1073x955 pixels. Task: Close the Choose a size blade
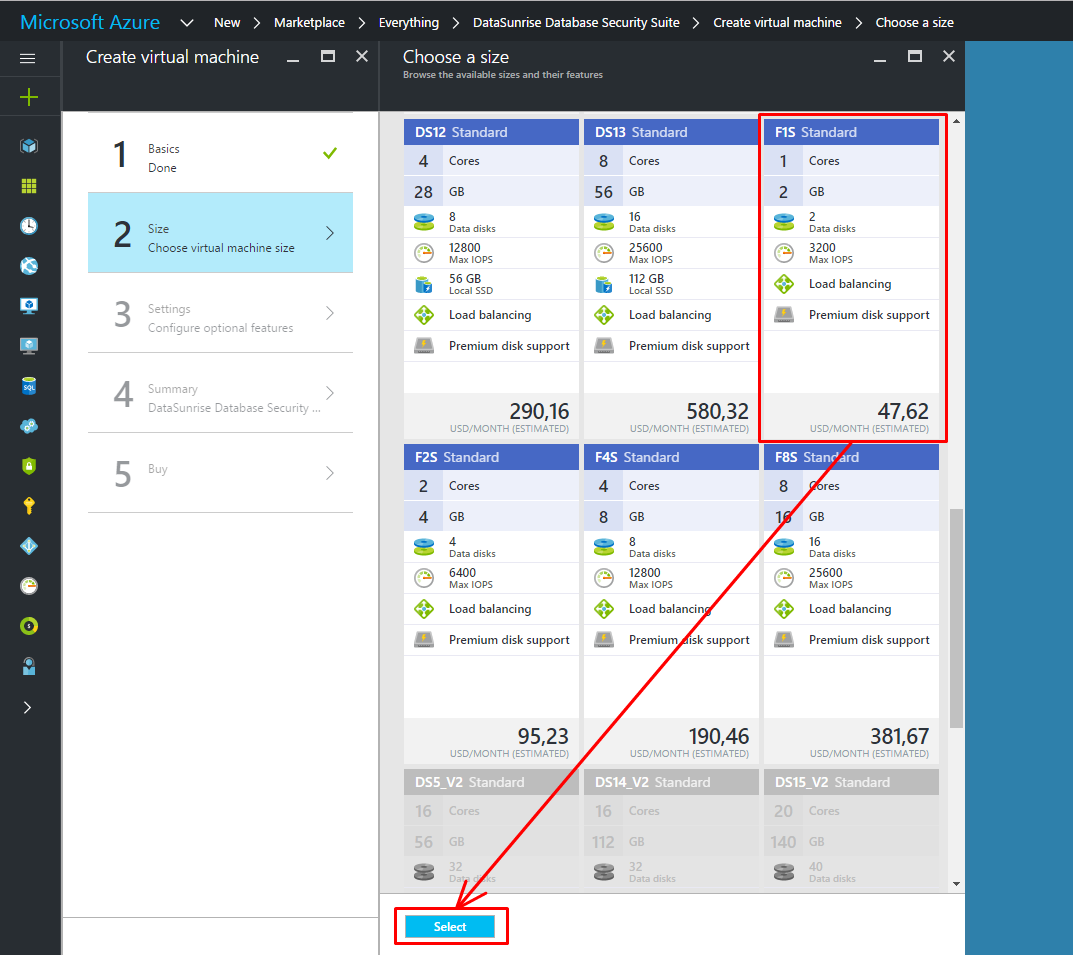[x=948, y=57]
